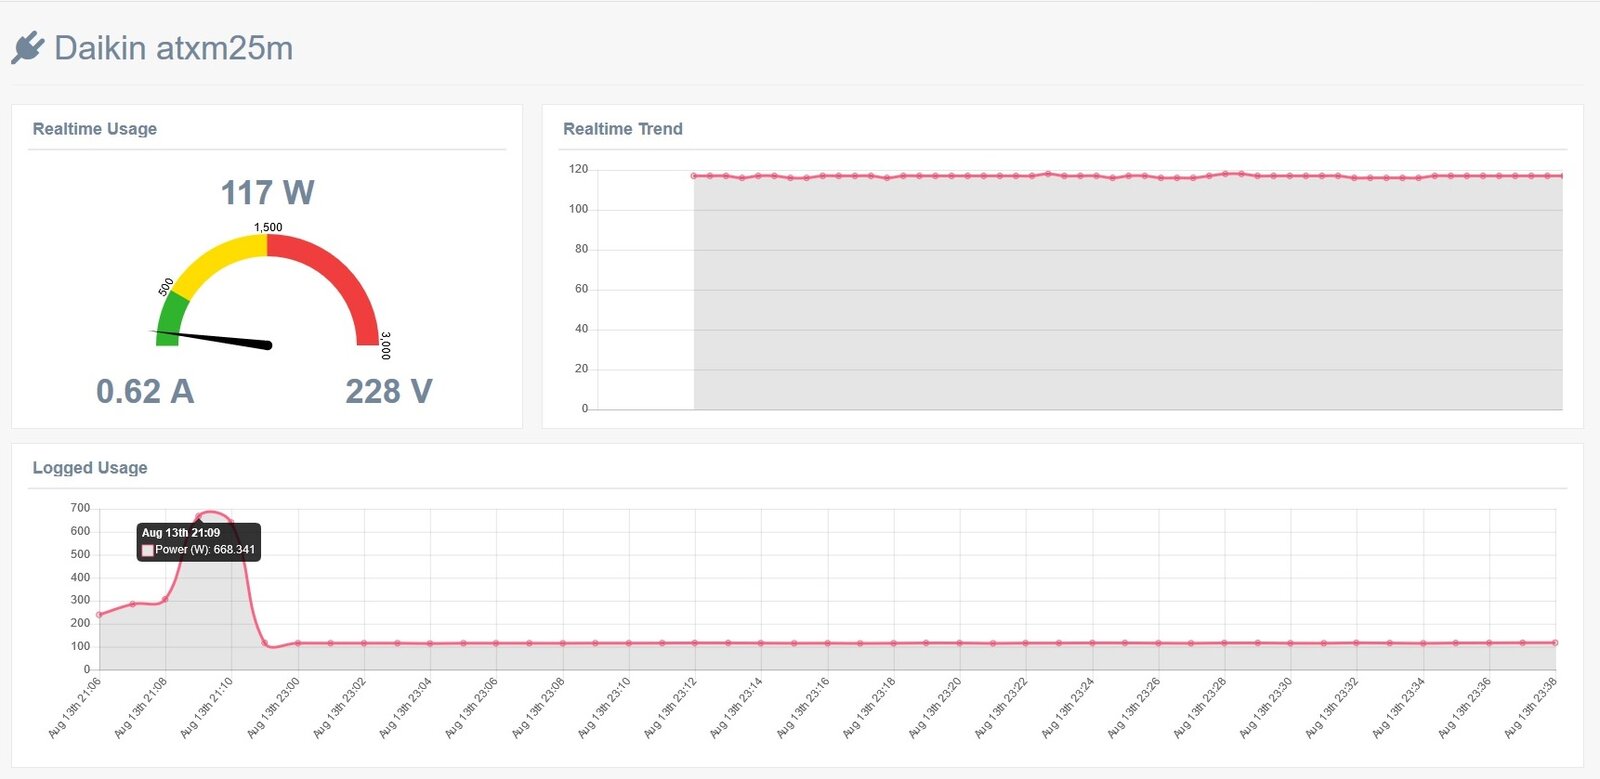
Task: Click the green segment of the gauge
Action: tap(170, 320)
